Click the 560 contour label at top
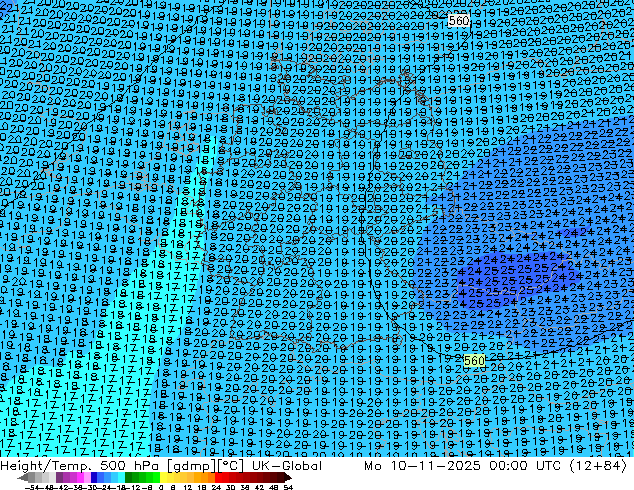This screenshot has width=634, height=490. (x=459, y=21)
